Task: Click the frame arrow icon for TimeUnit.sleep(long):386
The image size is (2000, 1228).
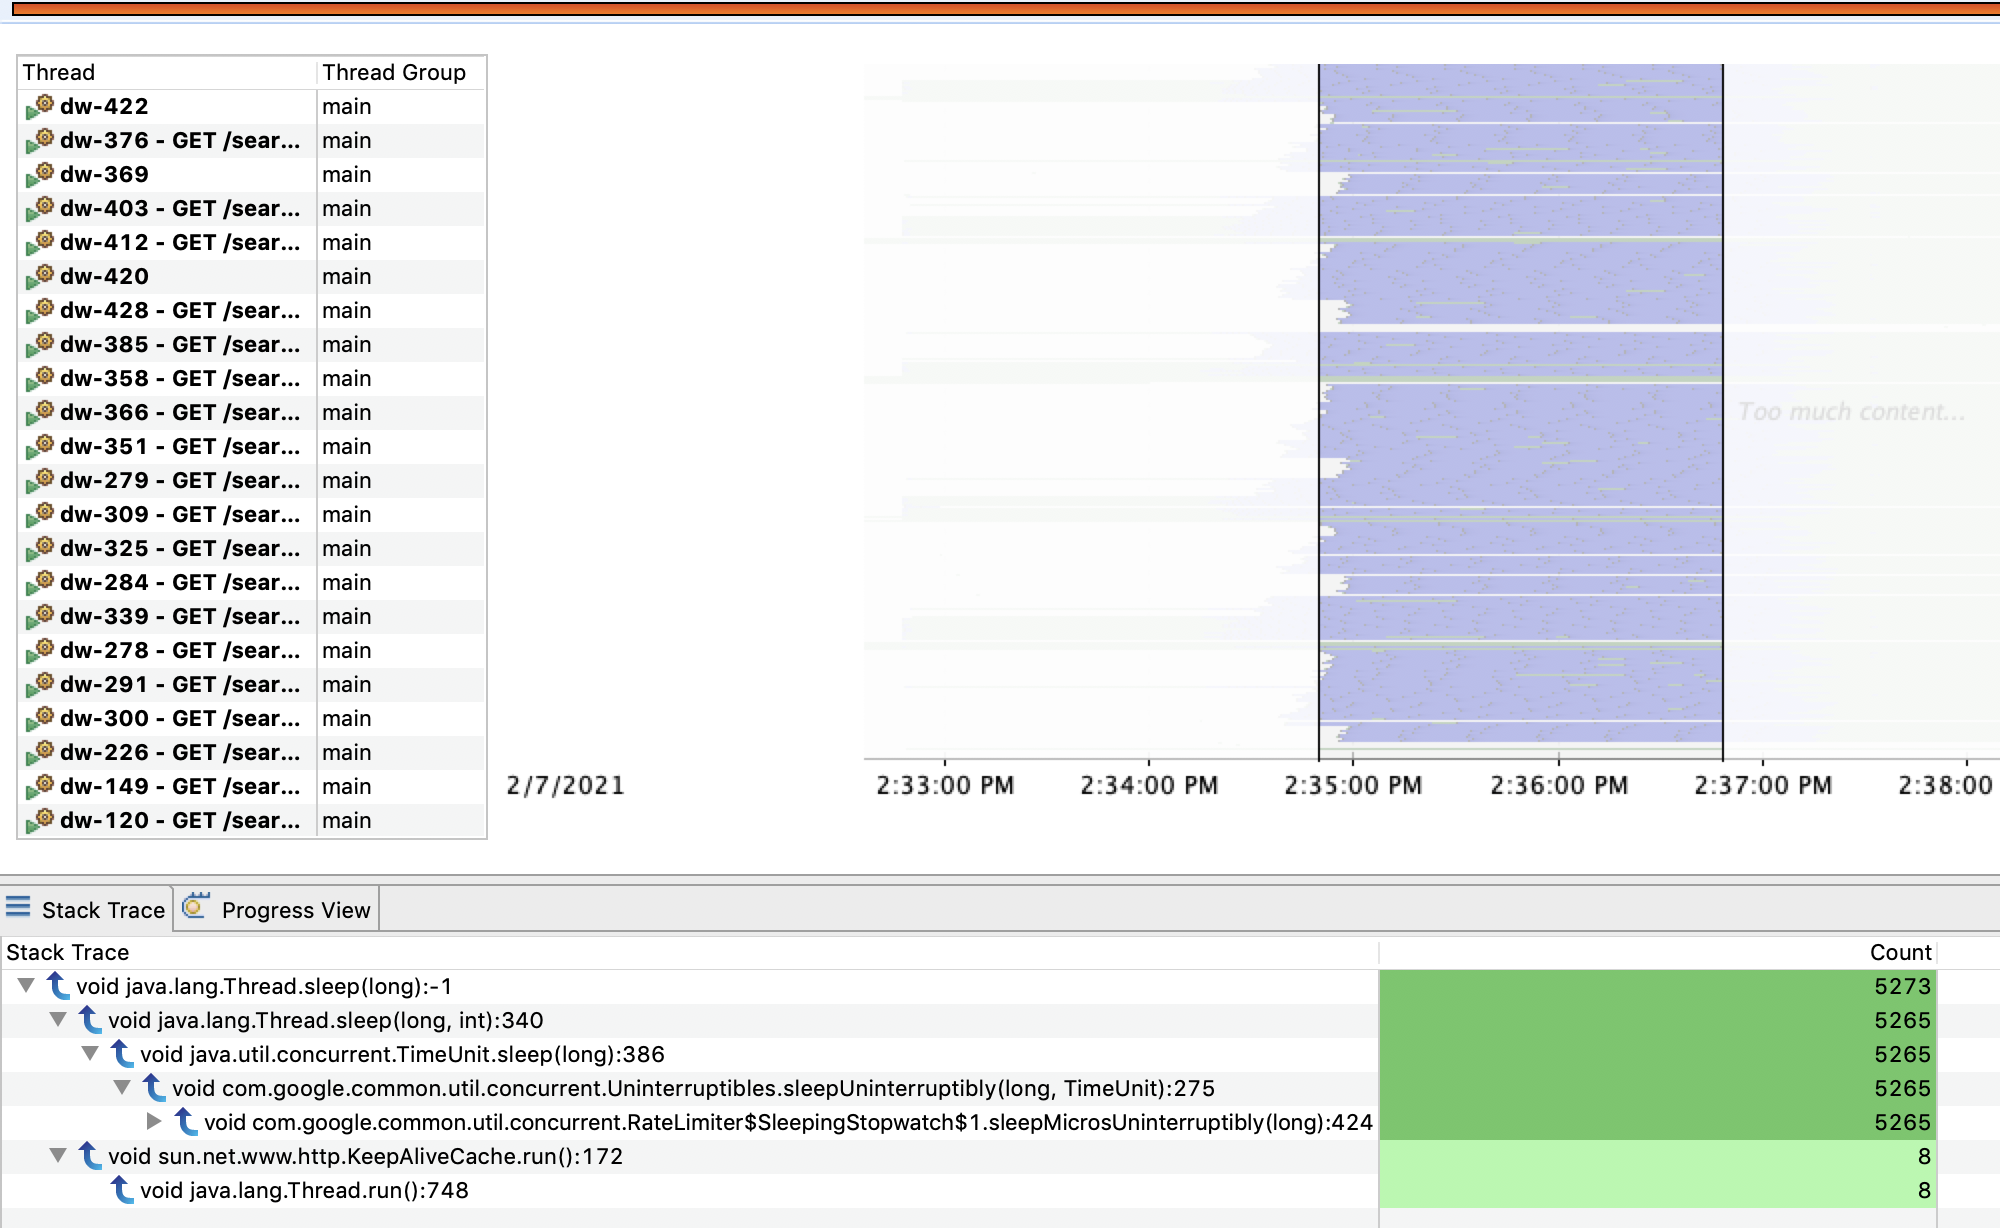Action: 122,1054
